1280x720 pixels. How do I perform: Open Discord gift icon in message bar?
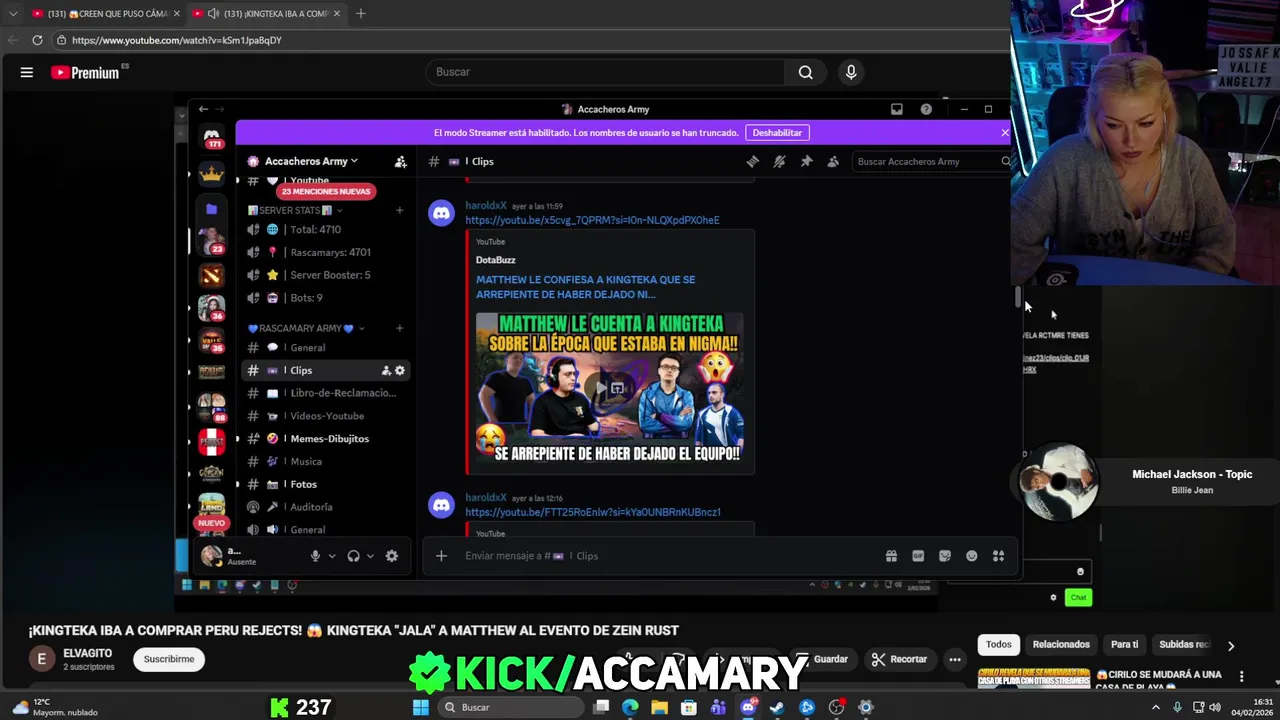click(891, 556)
